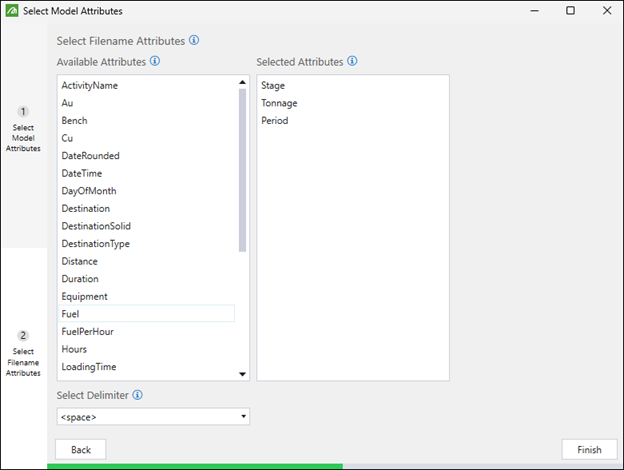Select Destination attribute
Image resolution: width=624 pixels, height=470 pixels.
[146, 209]
